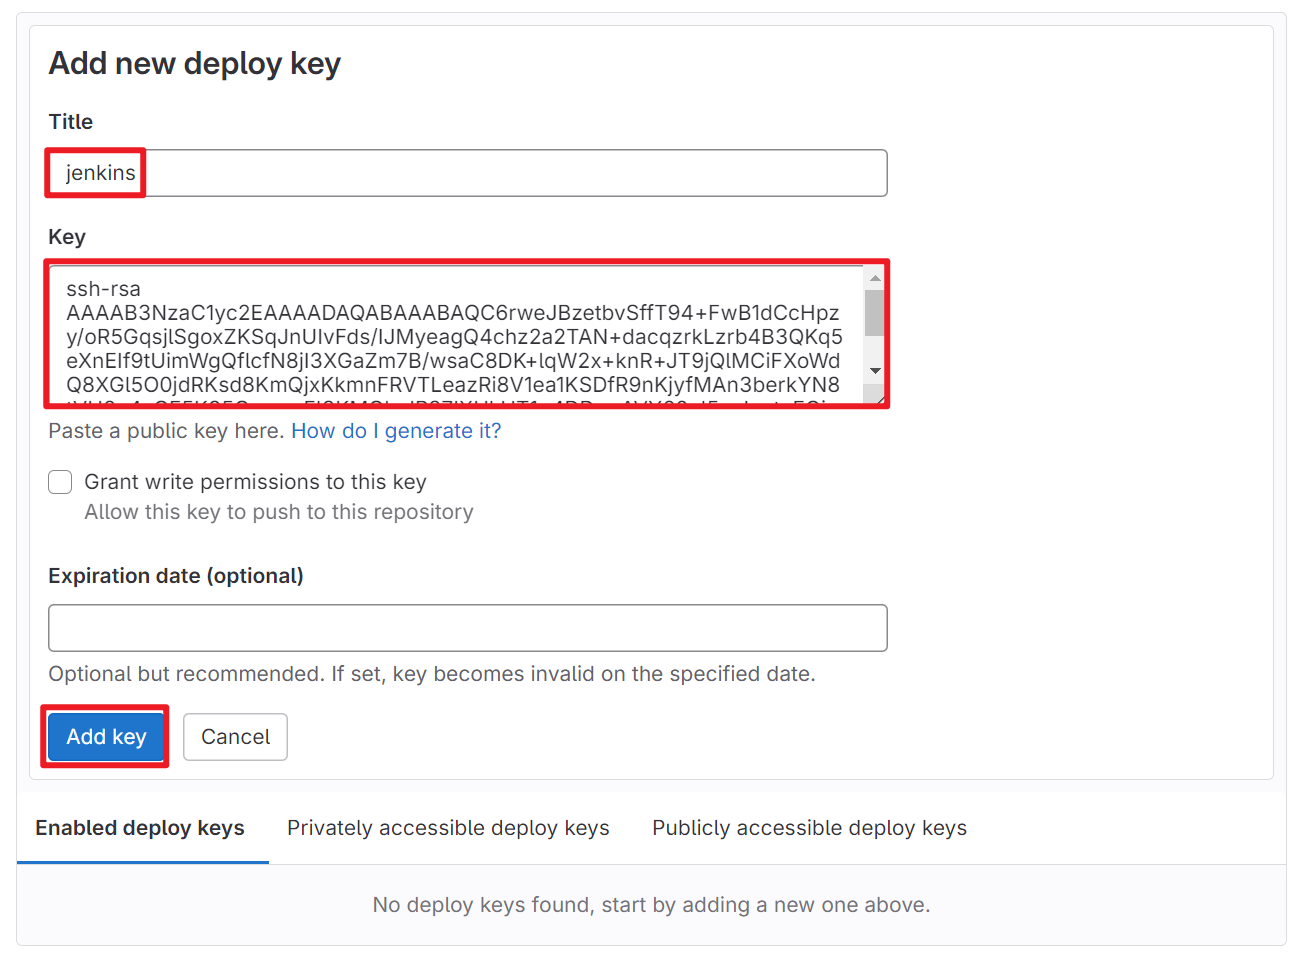Click the Key textarea scrollbar thumb
The image size is (1299, 962).
[x=875, y=312]
